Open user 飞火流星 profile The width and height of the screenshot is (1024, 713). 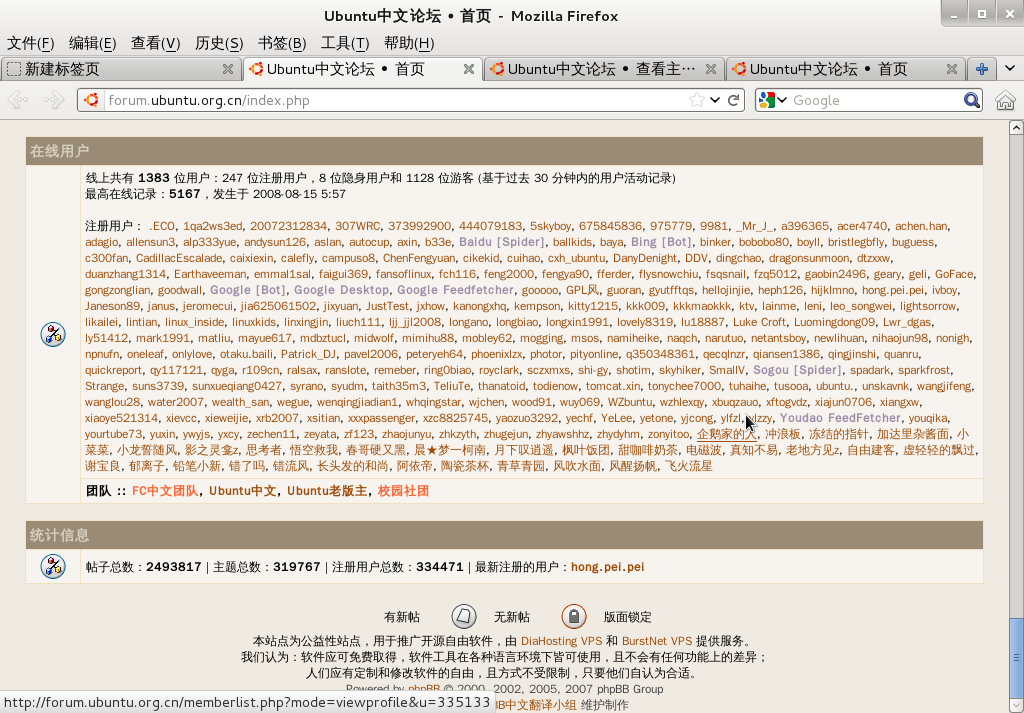pyautogui.click(x=688, y=466)
